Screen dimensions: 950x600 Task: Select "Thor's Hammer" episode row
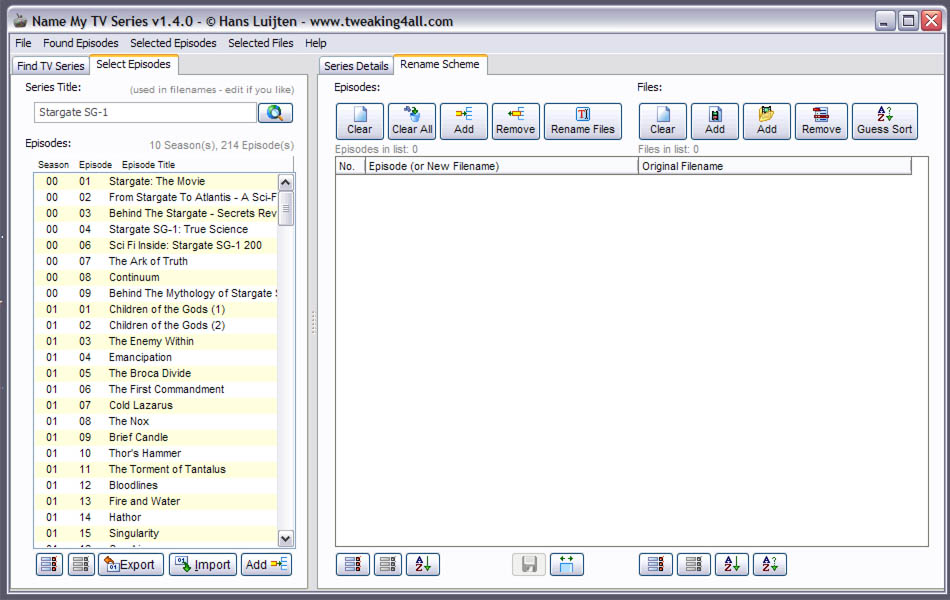pos(156,453)
